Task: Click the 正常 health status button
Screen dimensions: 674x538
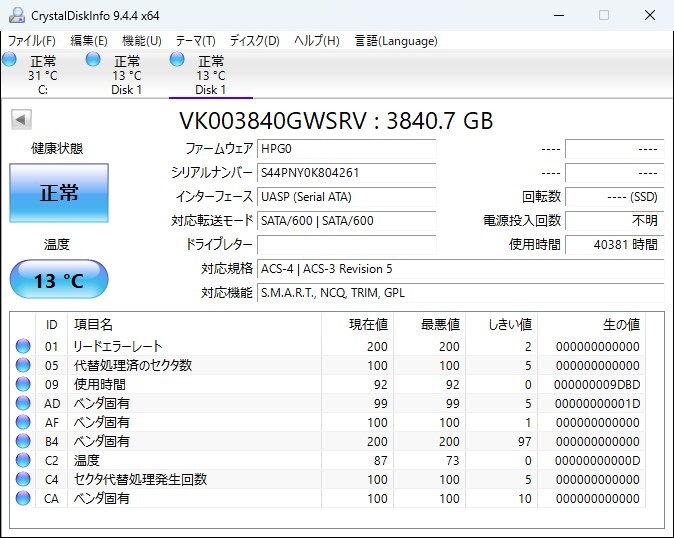Action: [x=59, y=193]
